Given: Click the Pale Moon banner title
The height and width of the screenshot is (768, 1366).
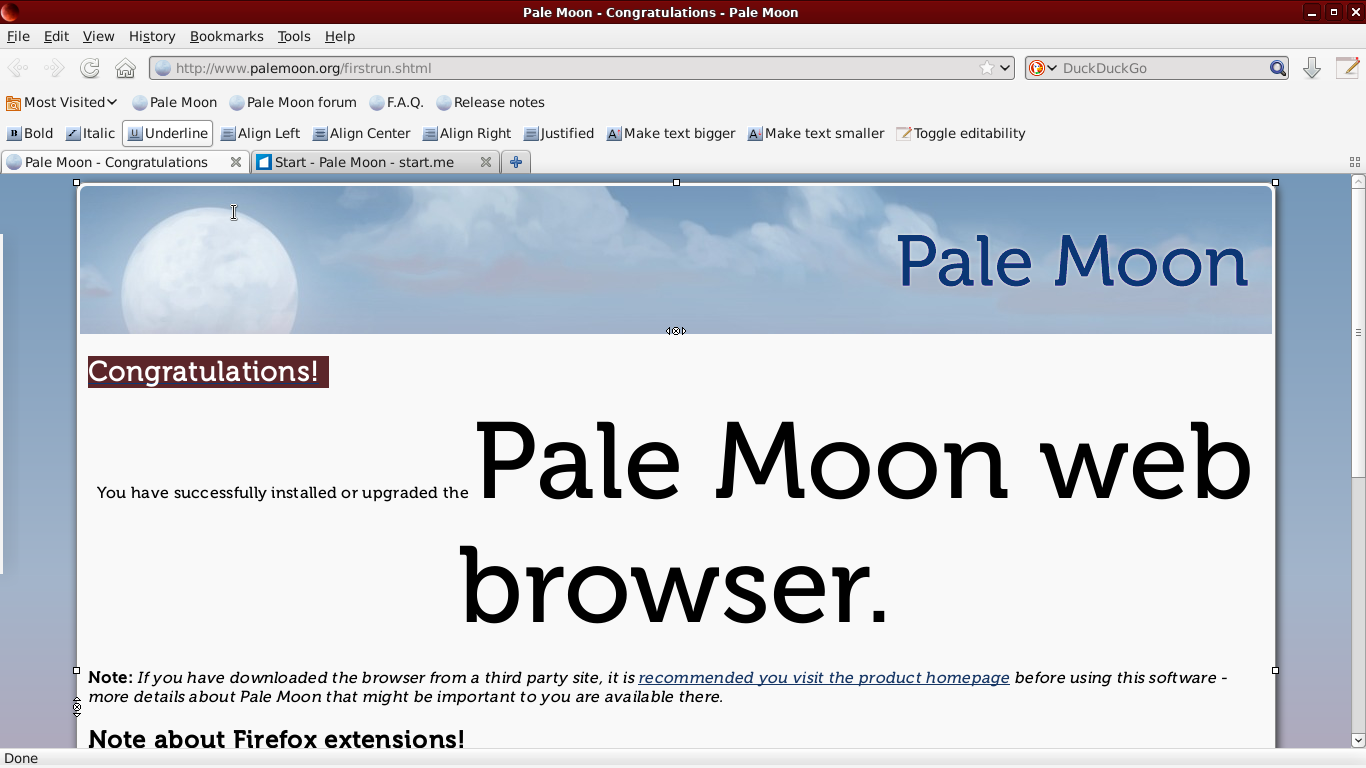Looking at the screenshot, I should click(x=1072, y=262).
